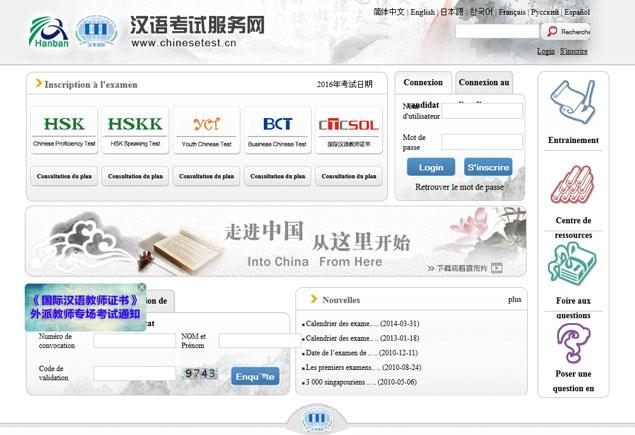This screenshot has height=435, width=635.
Task: Open 3 000 singapouriens news item
Action: pos(359,382)
